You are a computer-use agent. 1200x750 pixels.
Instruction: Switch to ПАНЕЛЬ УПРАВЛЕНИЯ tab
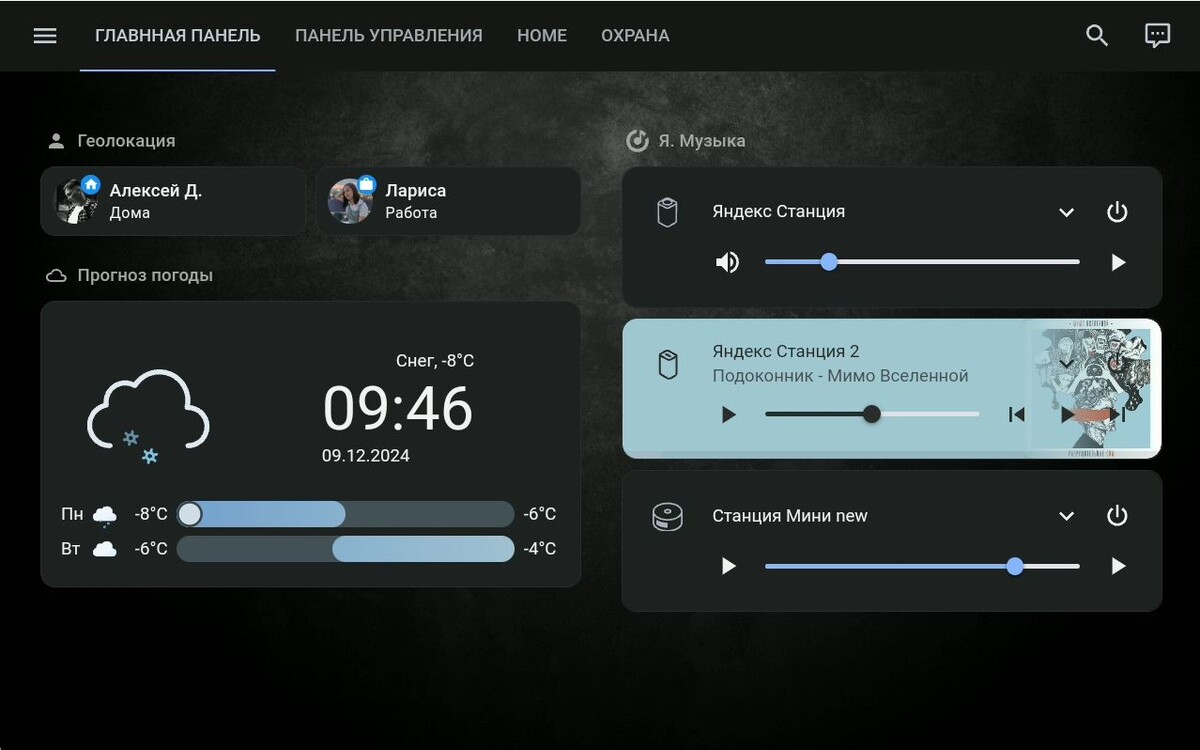point(389,36)
